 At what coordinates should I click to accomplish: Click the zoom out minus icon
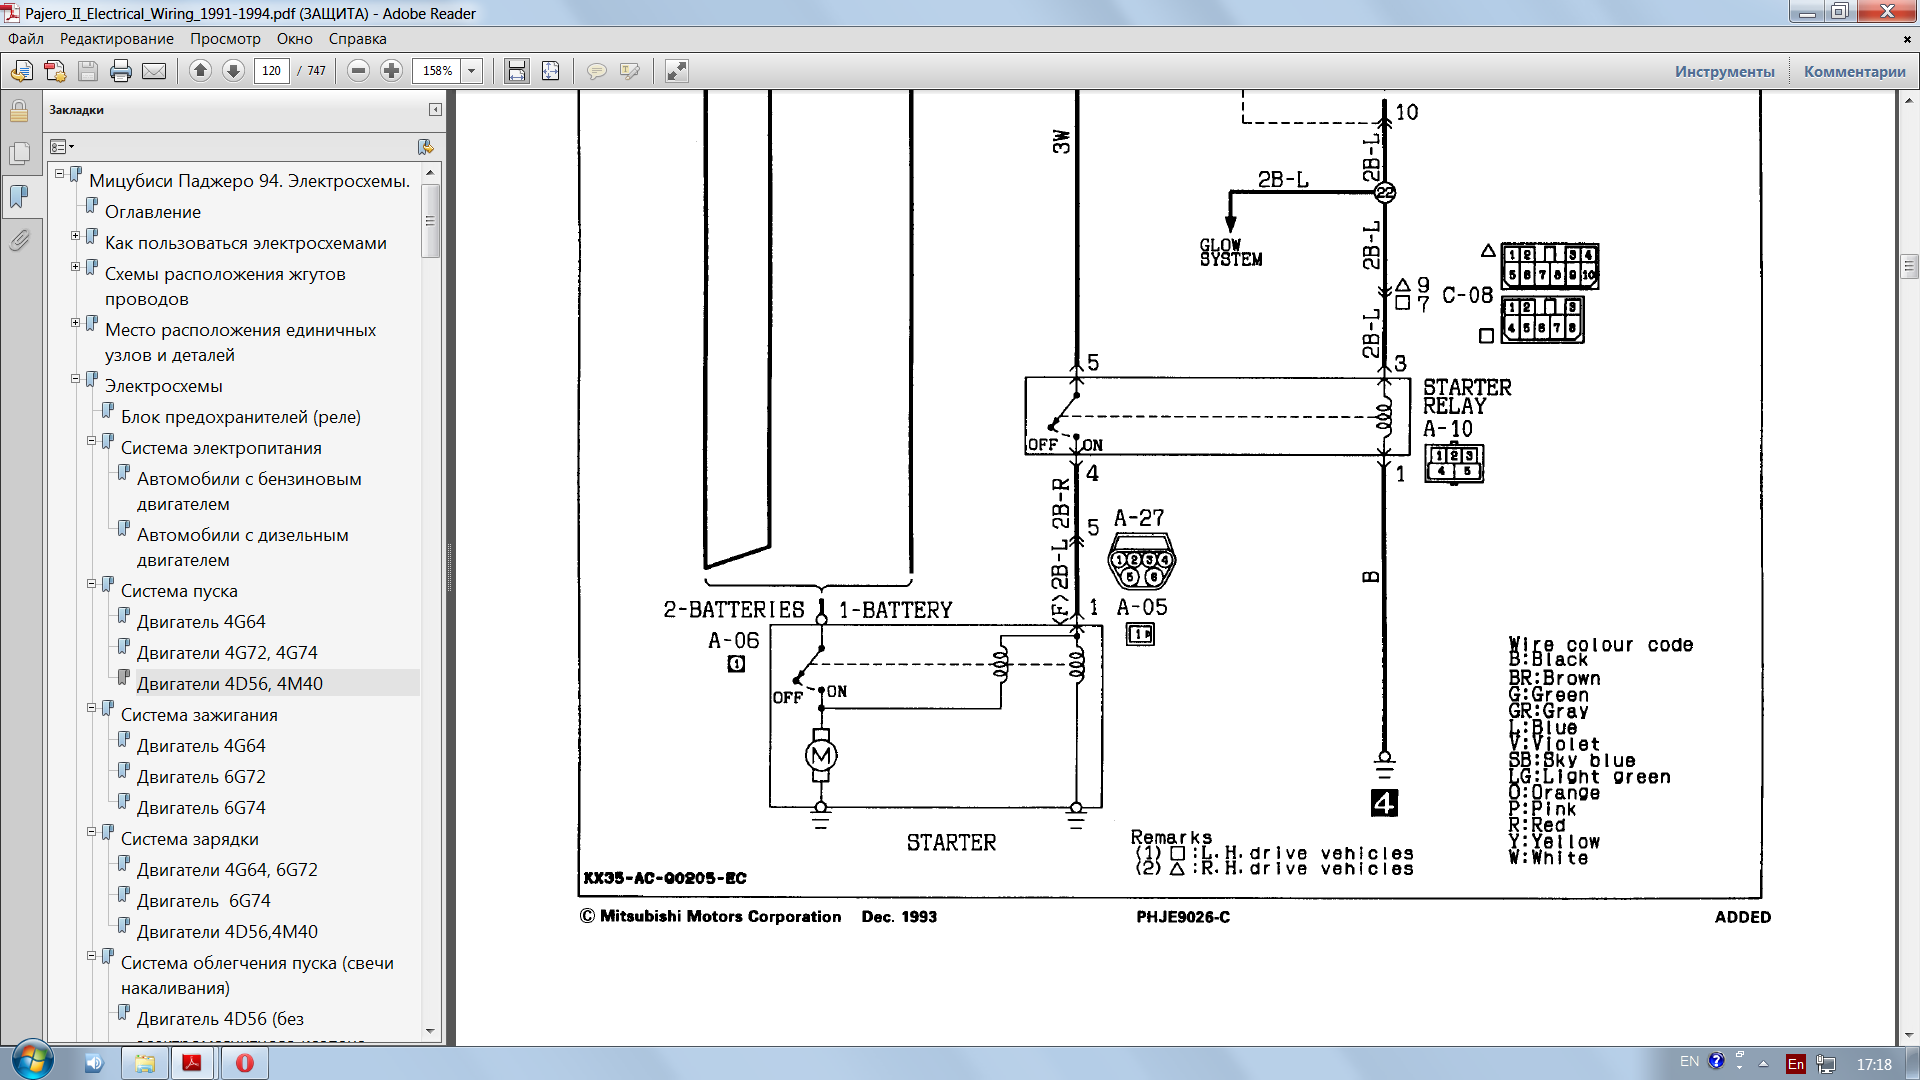359,71
